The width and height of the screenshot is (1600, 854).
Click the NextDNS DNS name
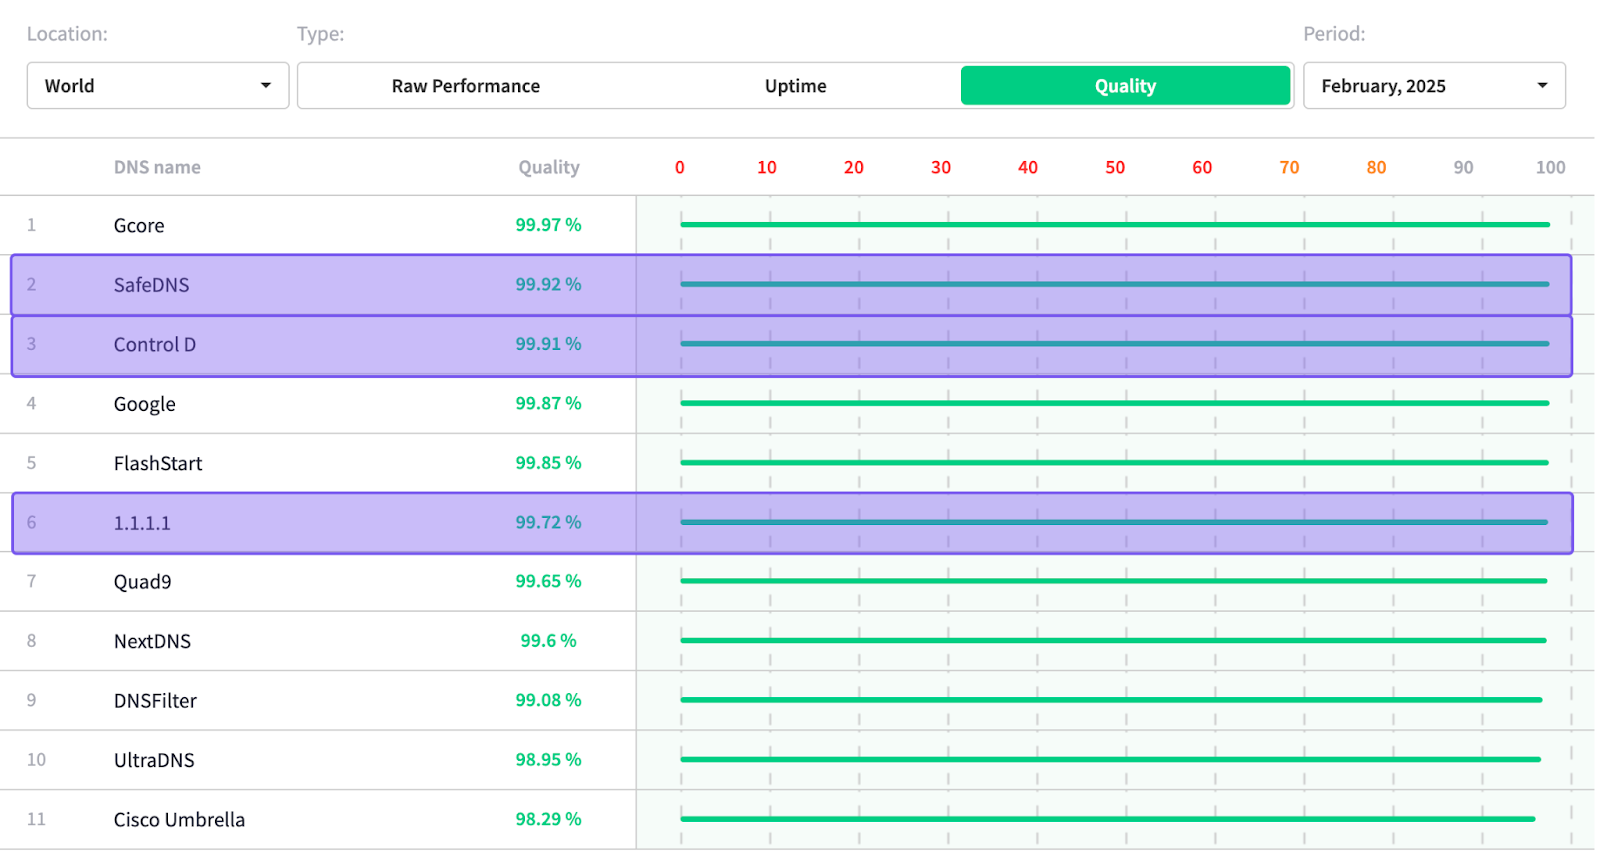[152, 641]
